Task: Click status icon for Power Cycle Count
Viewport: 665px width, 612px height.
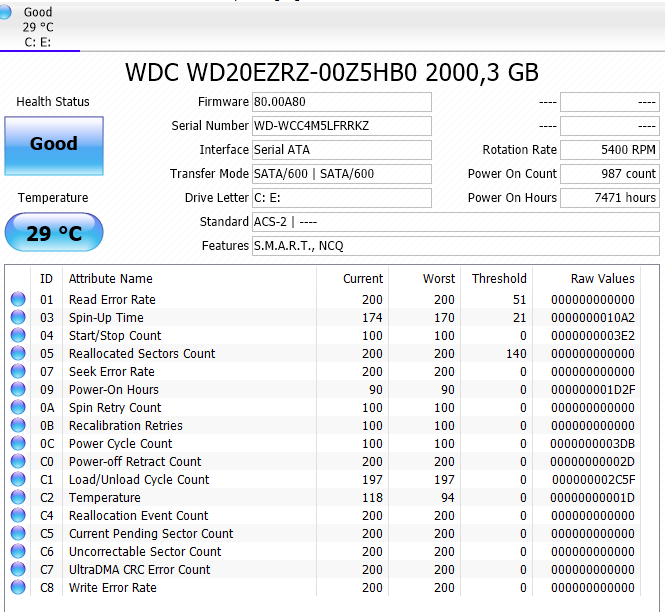Action: pyautogui.click(x=18, y=444)
